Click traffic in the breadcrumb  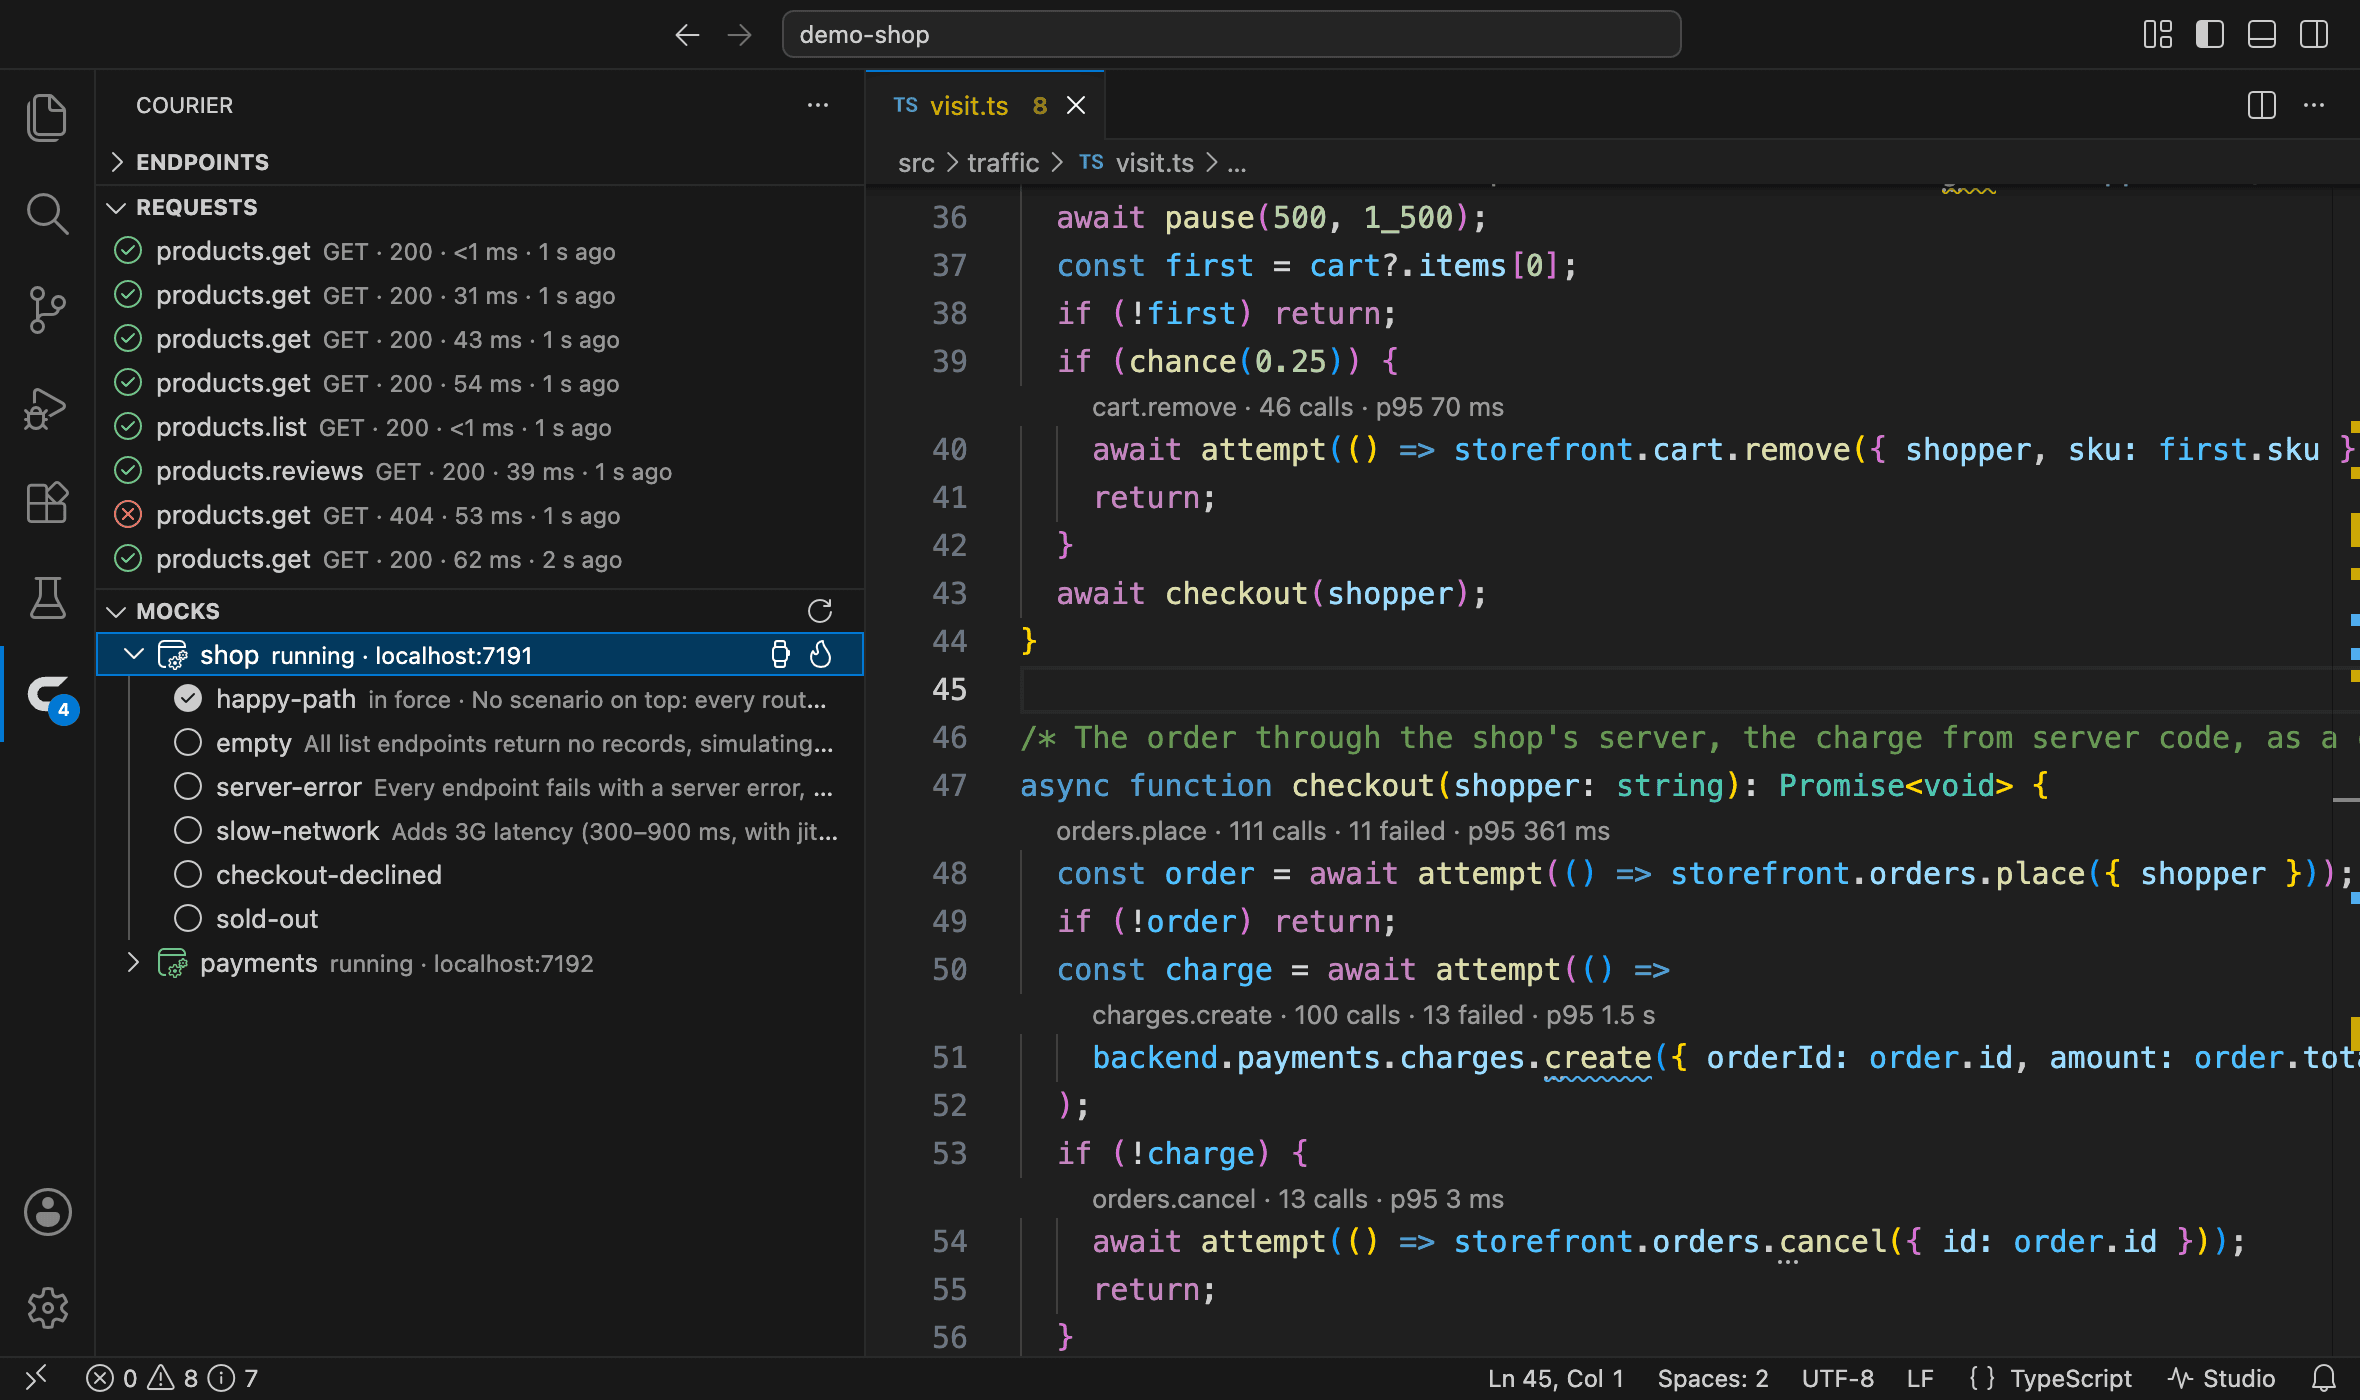[x=1003, y=163]
